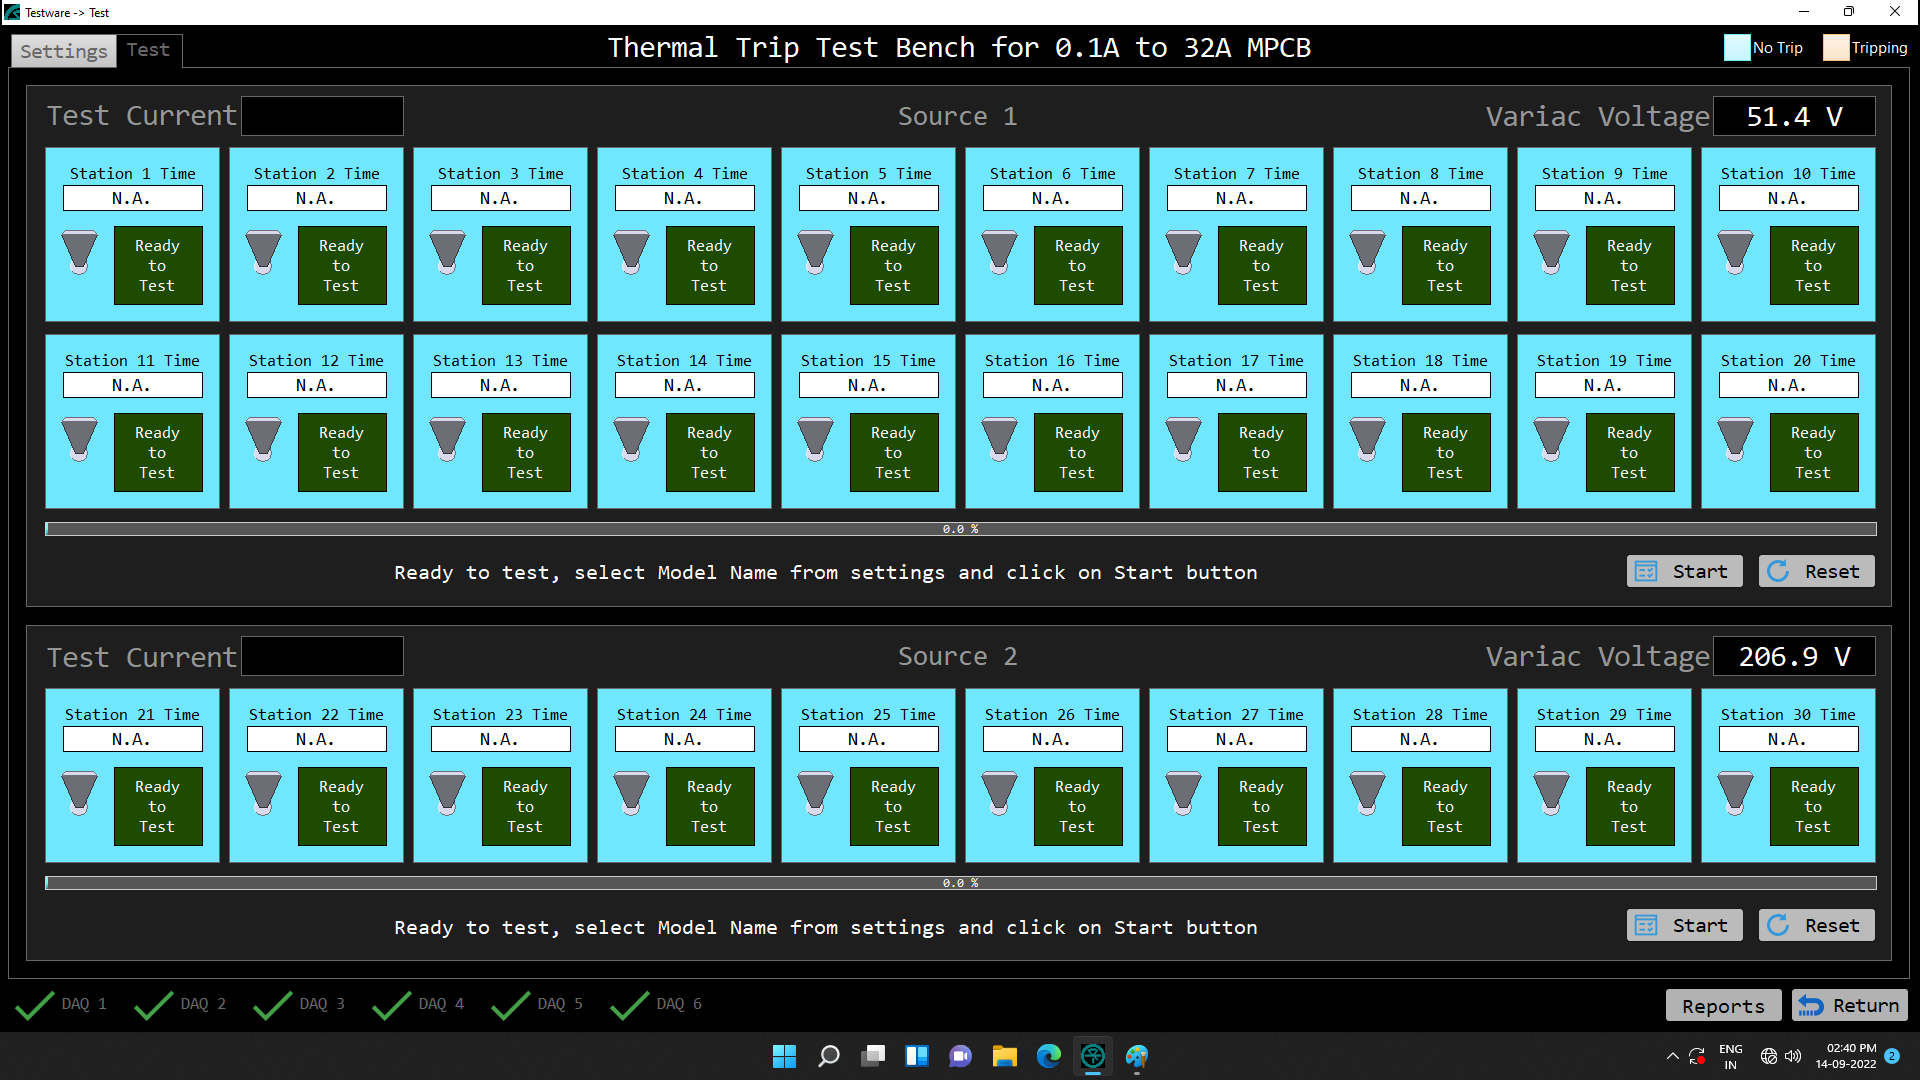Open Microsoft Edge from taskbar
The width and height of the screenshot is (1920, 1080).
point(1048,1056)
